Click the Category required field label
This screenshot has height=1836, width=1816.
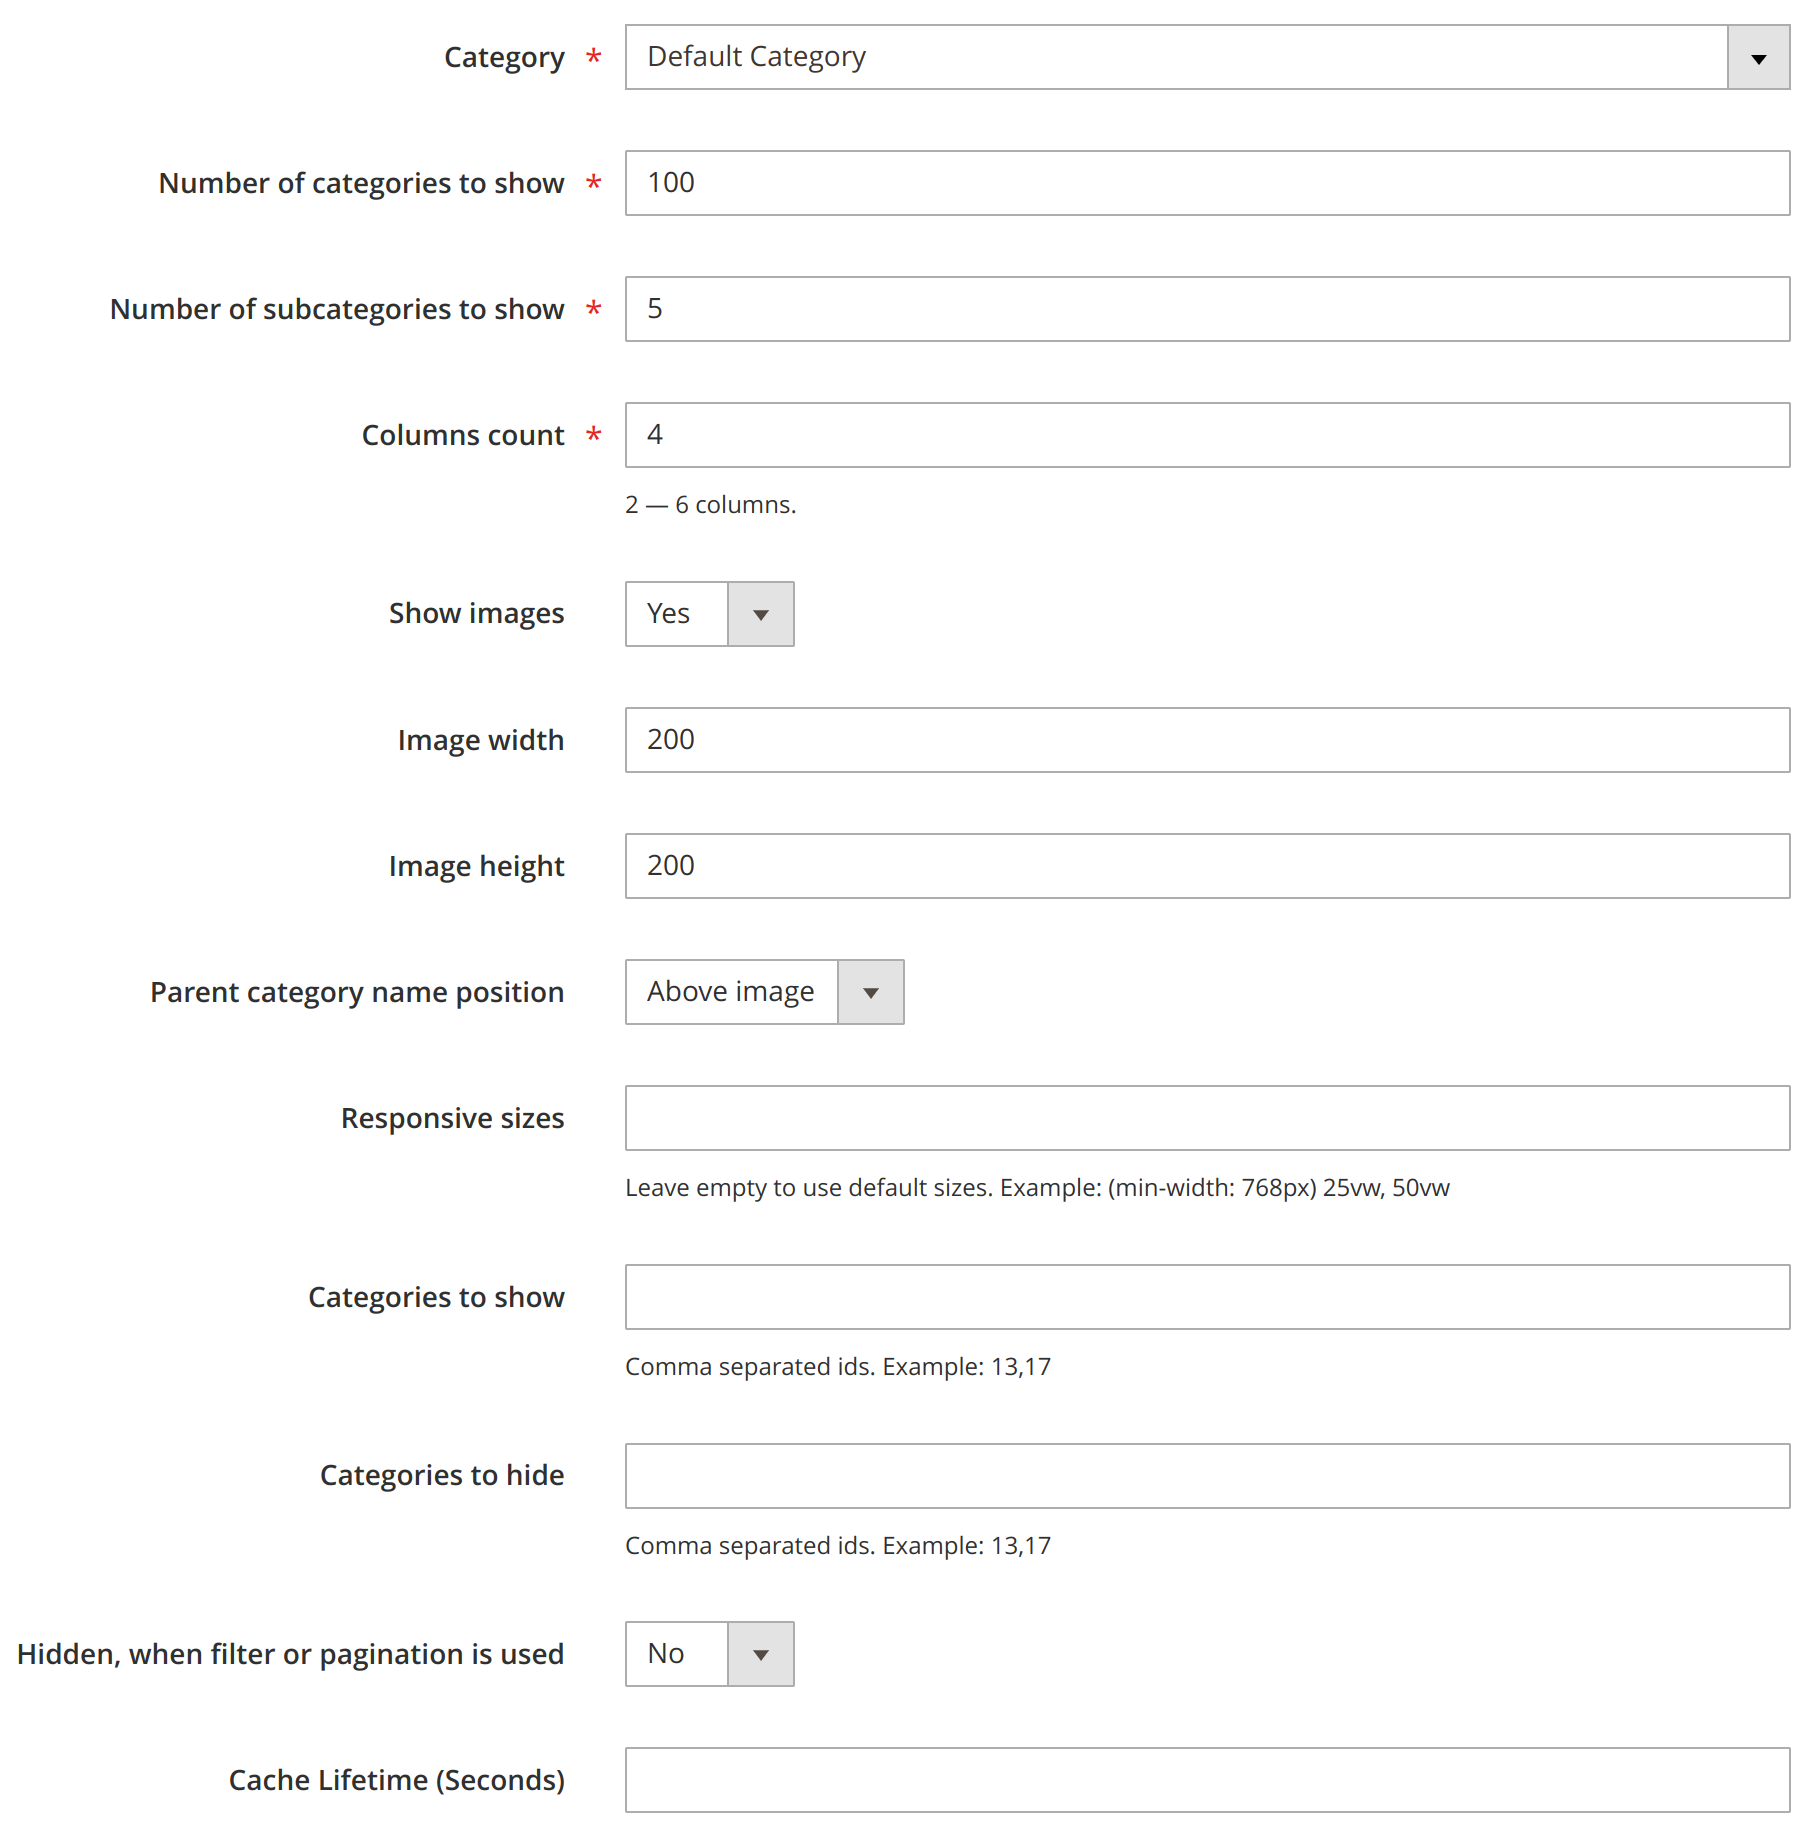pos(505,58)
